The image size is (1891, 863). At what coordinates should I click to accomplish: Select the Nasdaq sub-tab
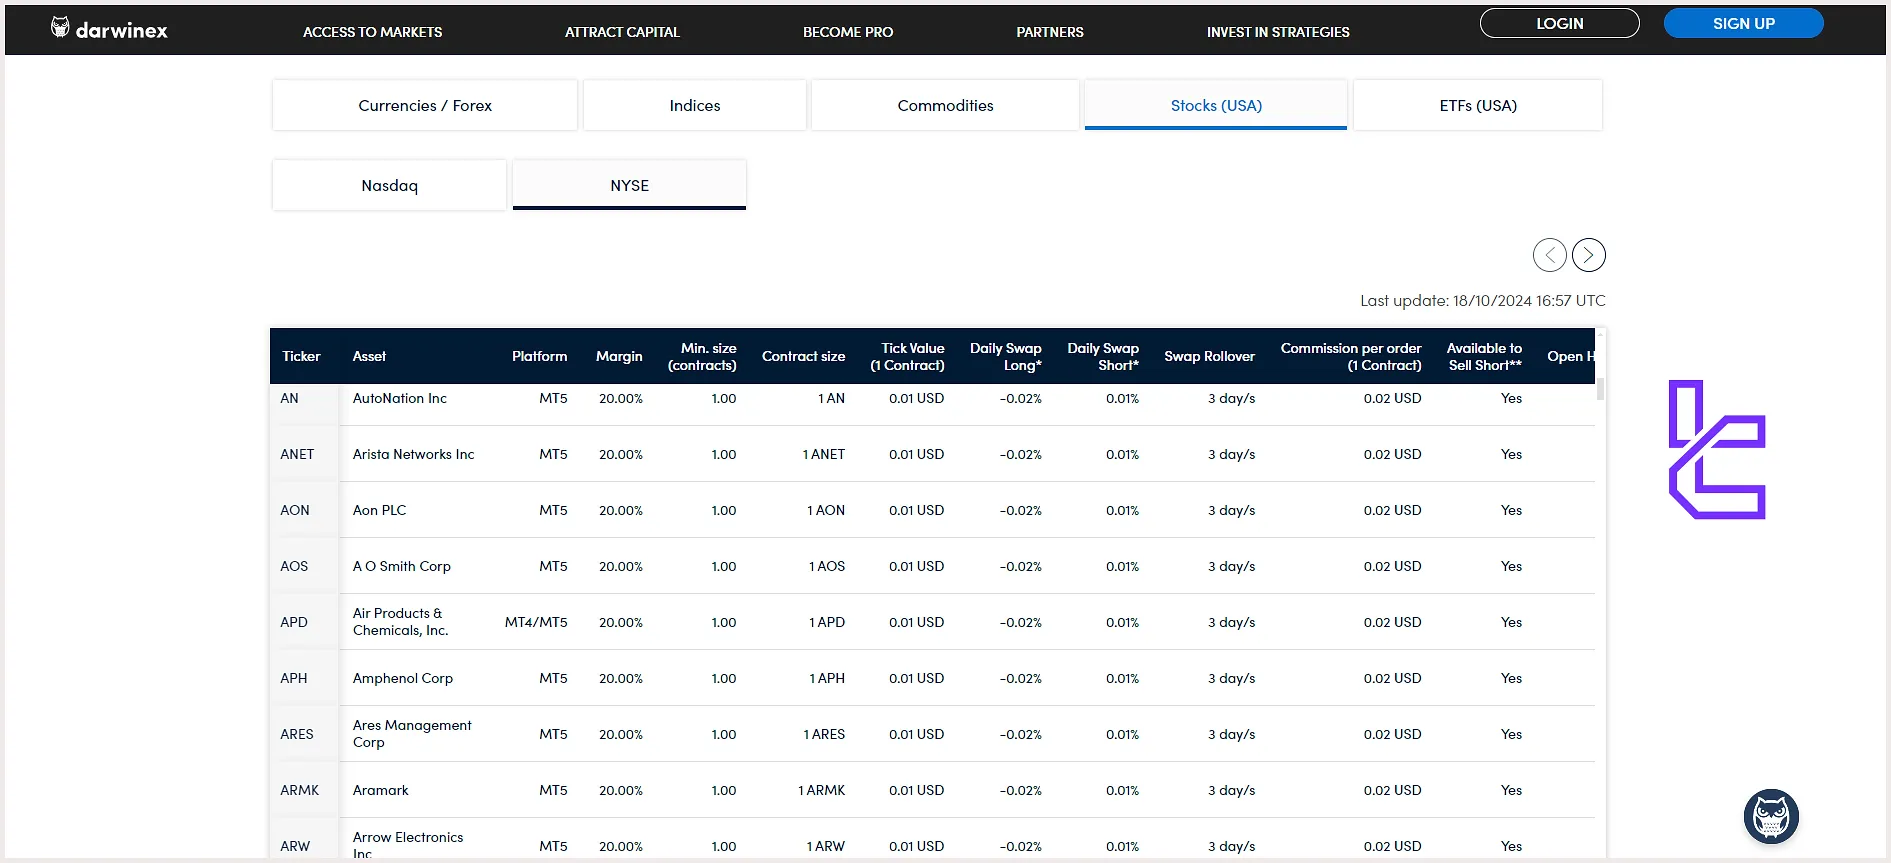[x=389, y=185]
